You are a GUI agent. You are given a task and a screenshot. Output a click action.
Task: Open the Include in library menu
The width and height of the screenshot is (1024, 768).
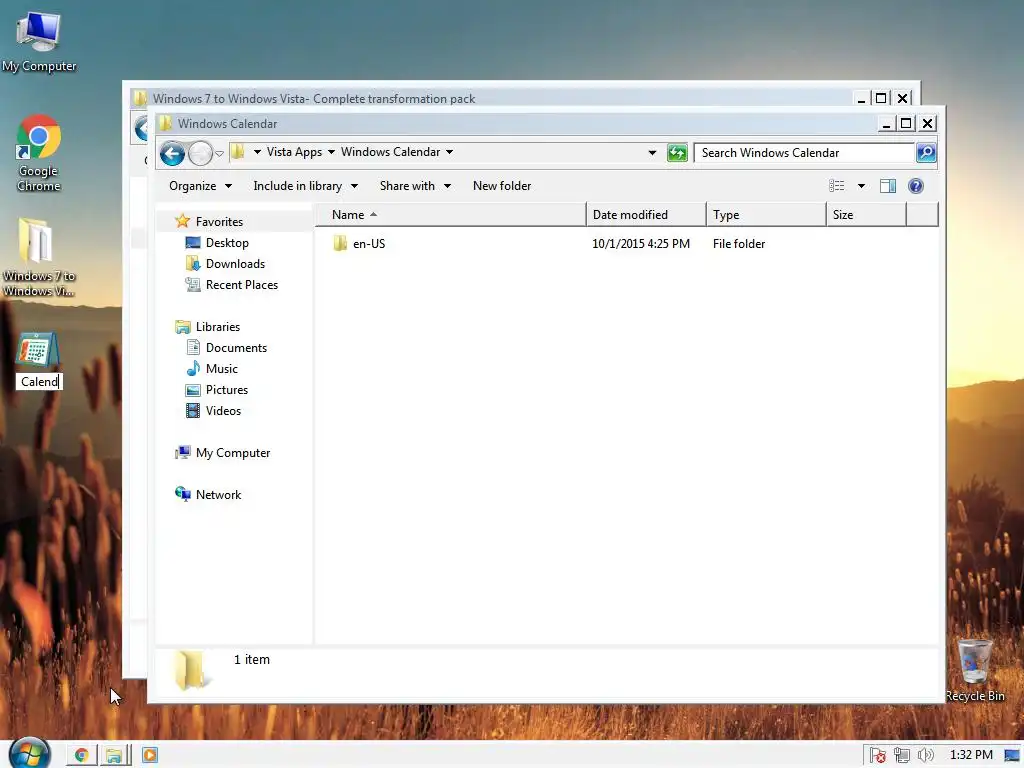(305, 186)
